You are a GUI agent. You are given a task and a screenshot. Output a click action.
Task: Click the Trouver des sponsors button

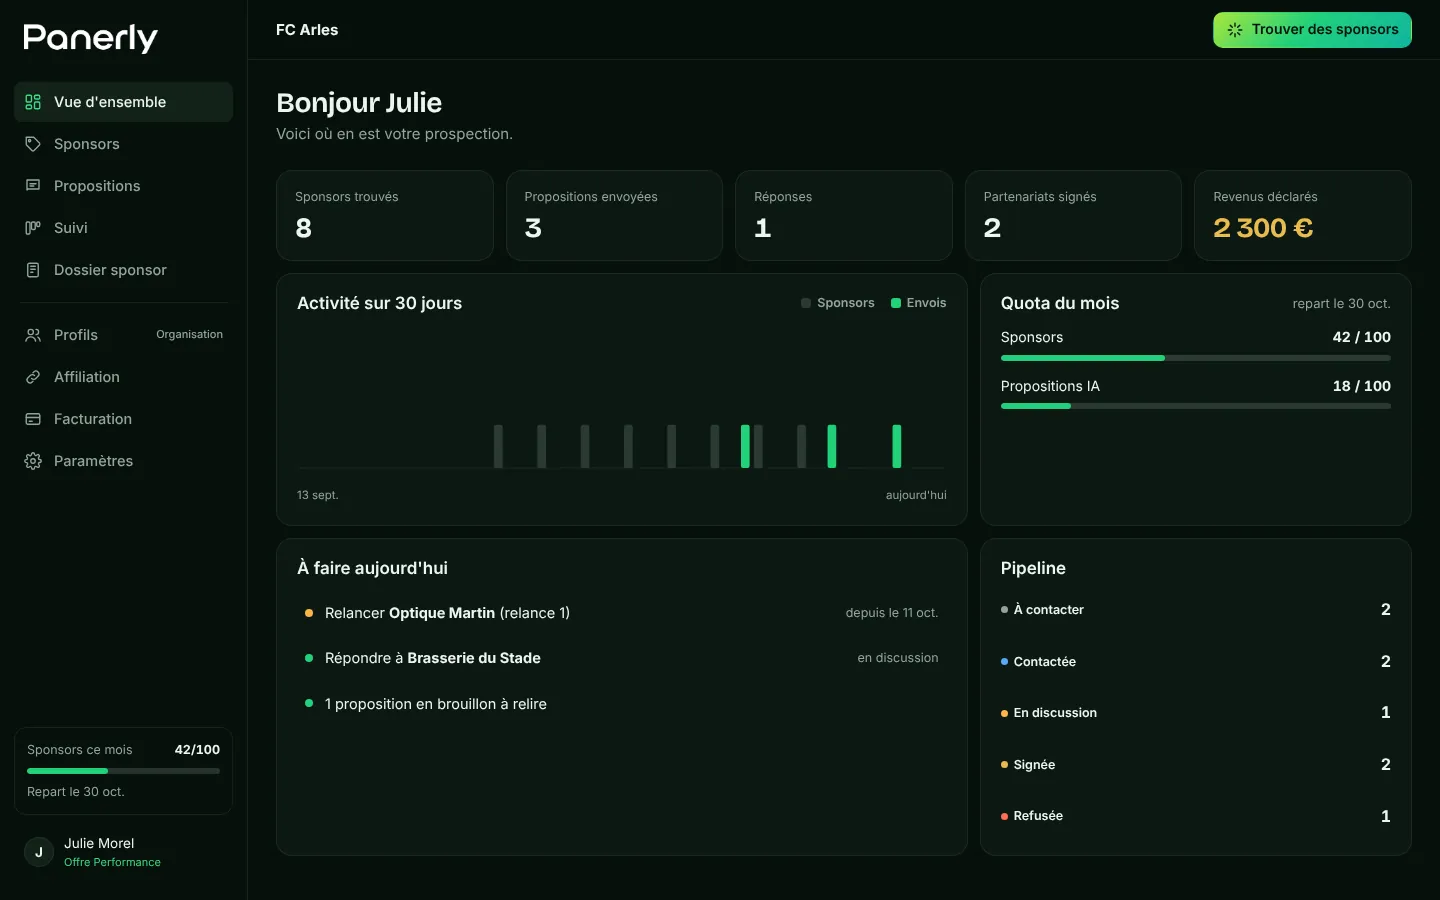1312,30
